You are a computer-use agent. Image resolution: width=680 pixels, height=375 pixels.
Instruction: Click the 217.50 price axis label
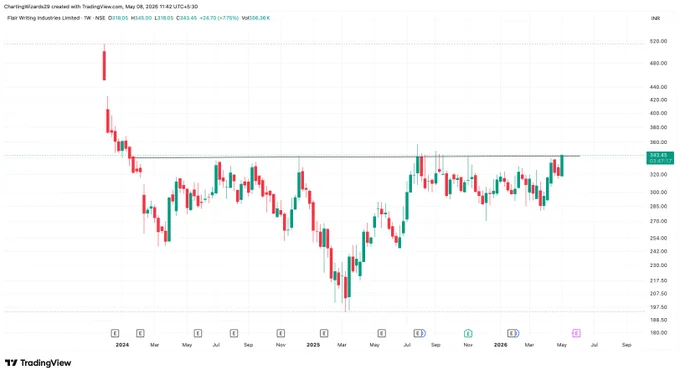pyautogui.click(x=658, y=281)
